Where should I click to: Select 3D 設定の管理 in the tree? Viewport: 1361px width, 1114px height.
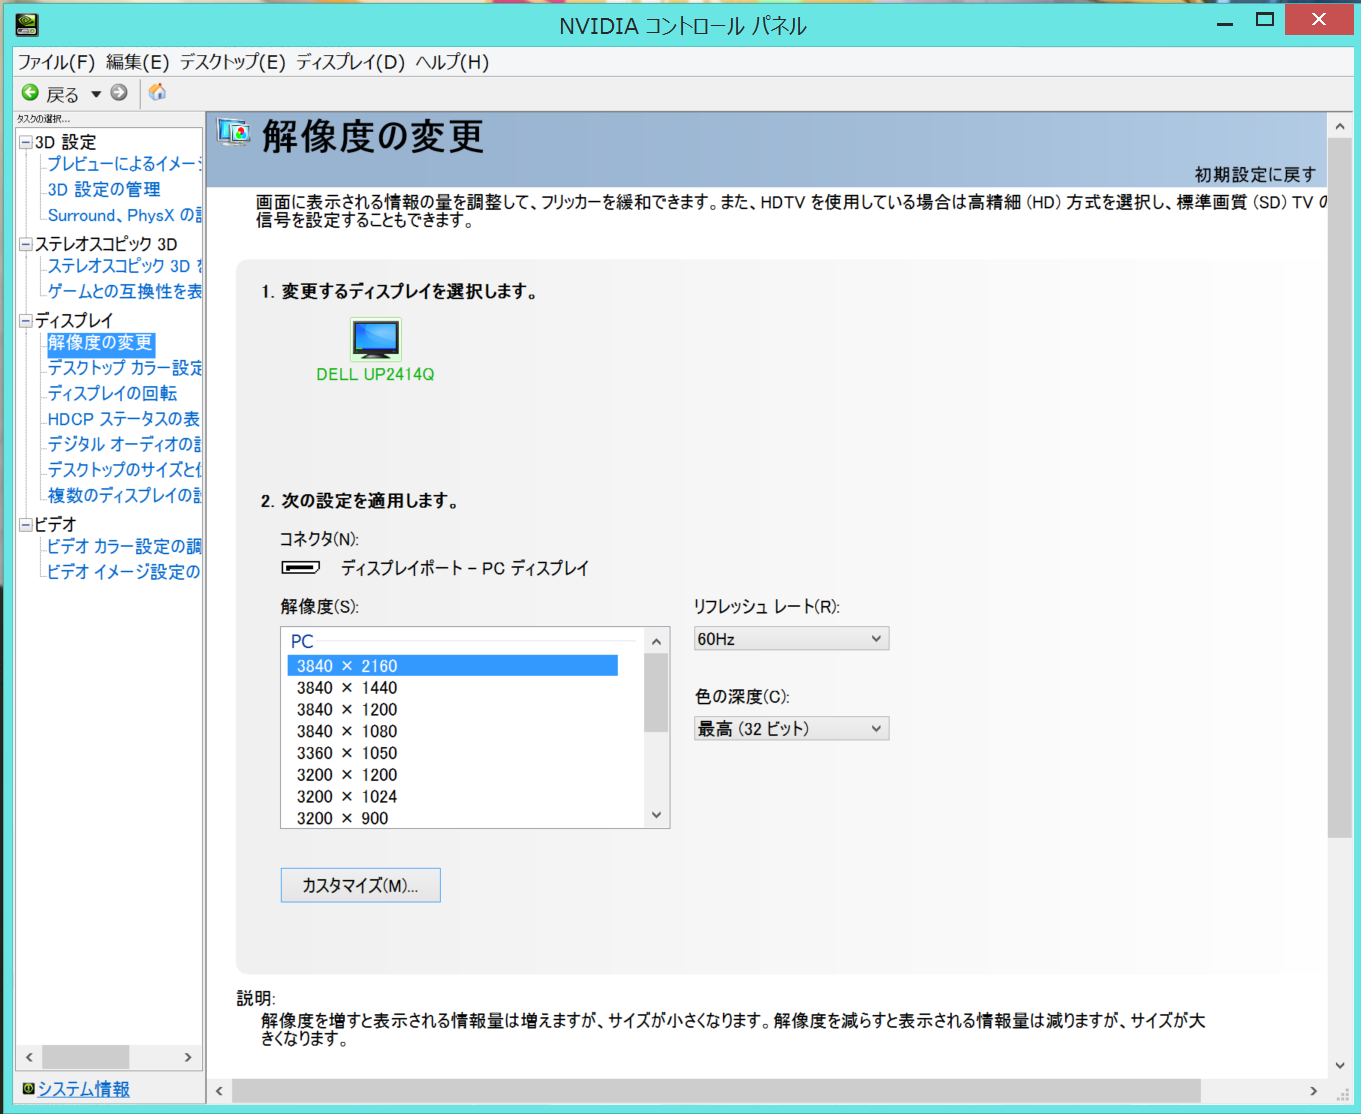pyautogui.click(x=104, y=189)
